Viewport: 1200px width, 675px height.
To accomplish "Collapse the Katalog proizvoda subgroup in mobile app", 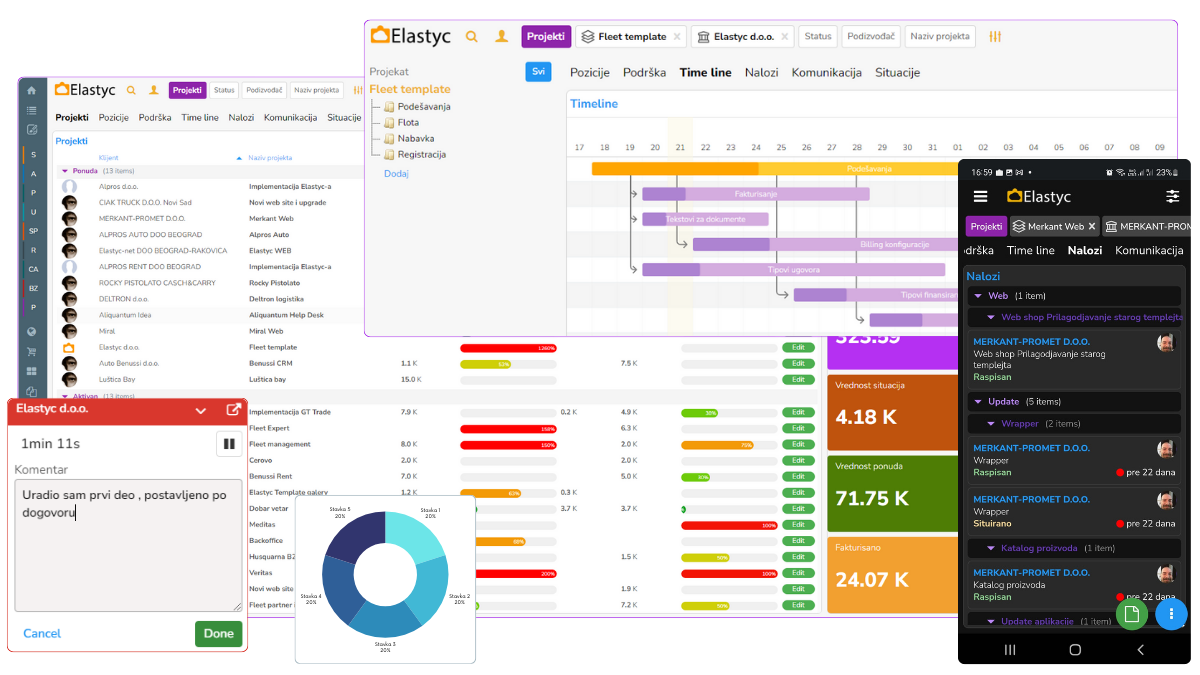I will 991,548.
